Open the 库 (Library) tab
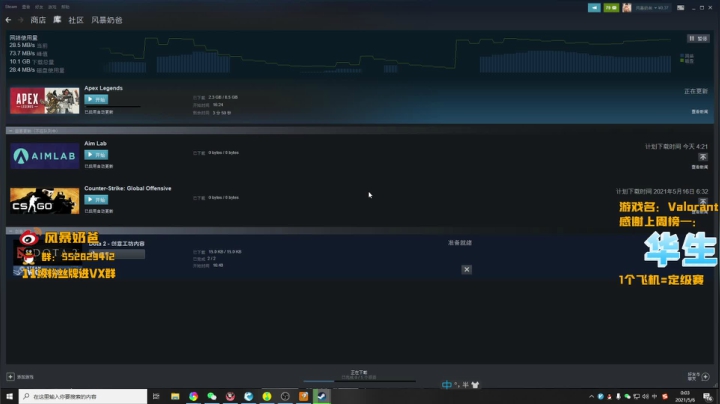 [57, 20]
